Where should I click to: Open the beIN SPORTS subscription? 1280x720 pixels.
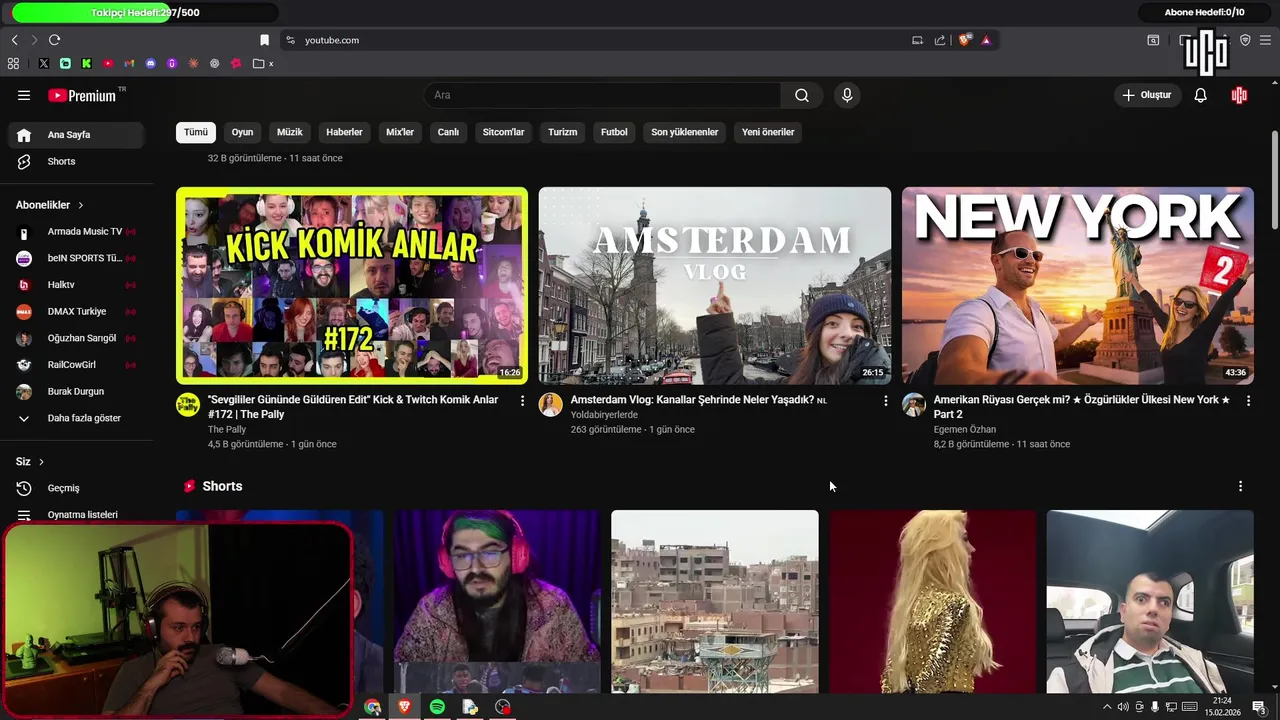coord(76,258)
